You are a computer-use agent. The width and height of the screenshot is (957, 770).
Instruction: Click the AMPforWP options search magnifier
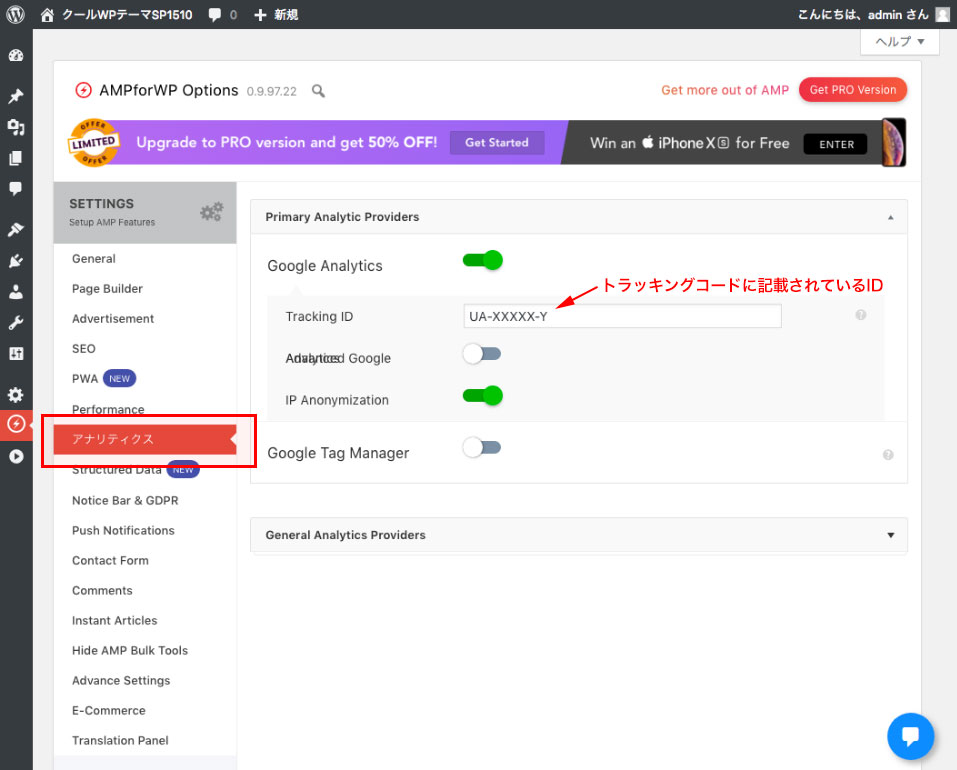(318, 91)
